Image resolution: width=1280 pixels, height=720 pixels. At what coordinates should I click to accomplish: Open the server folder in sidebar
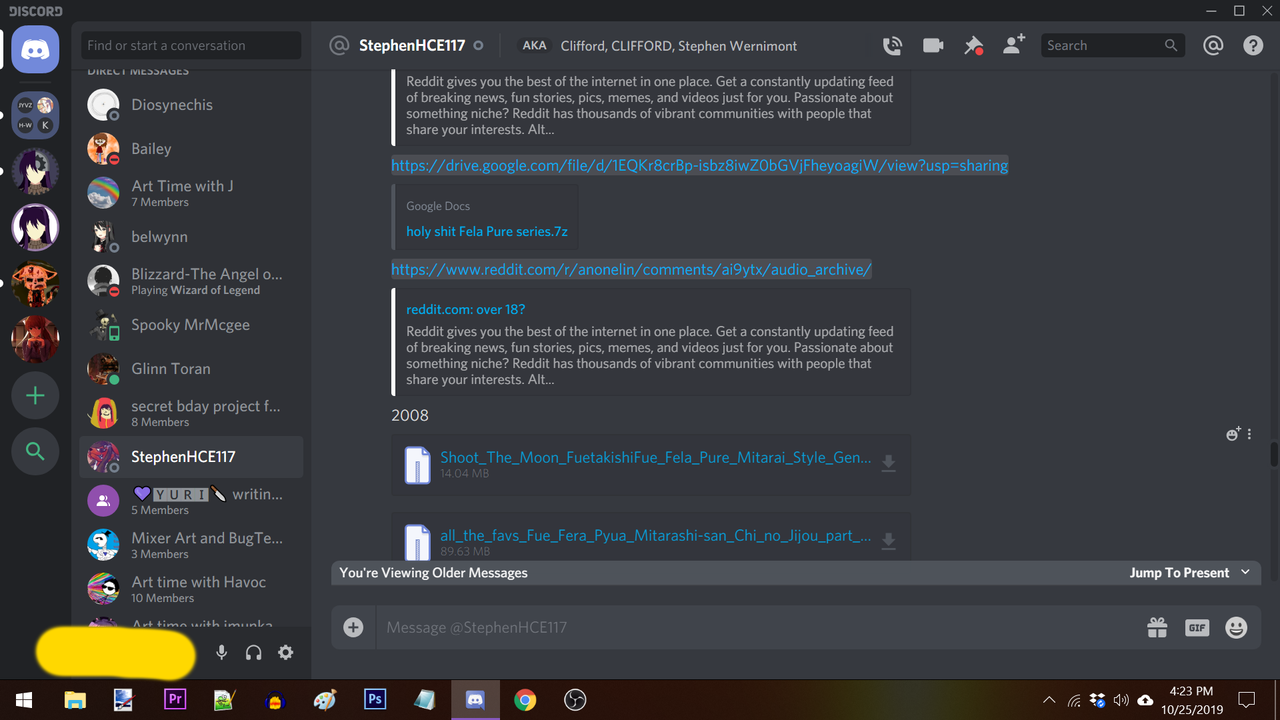coord(35,116)
